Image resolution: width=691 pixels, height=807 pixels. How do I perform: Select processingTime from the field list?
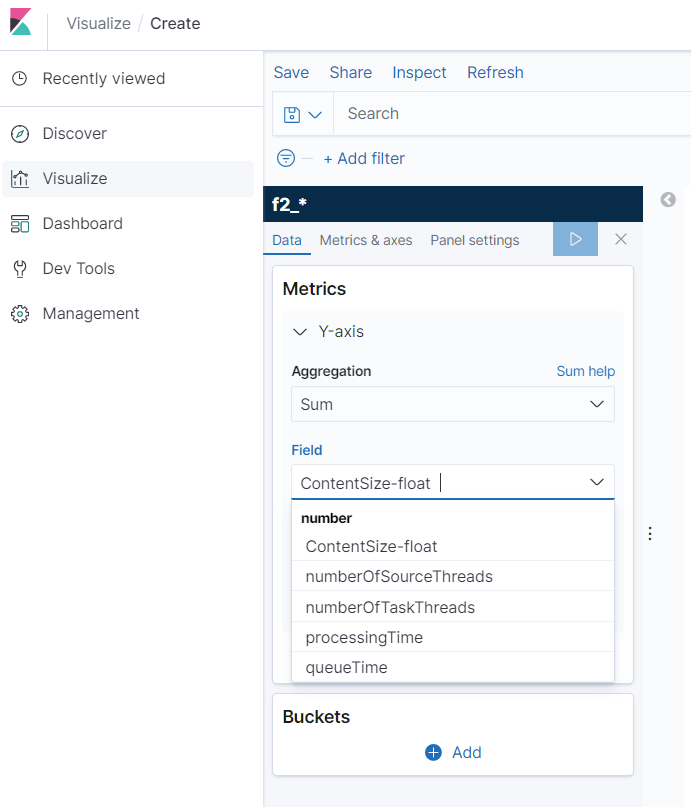point(453,637)
